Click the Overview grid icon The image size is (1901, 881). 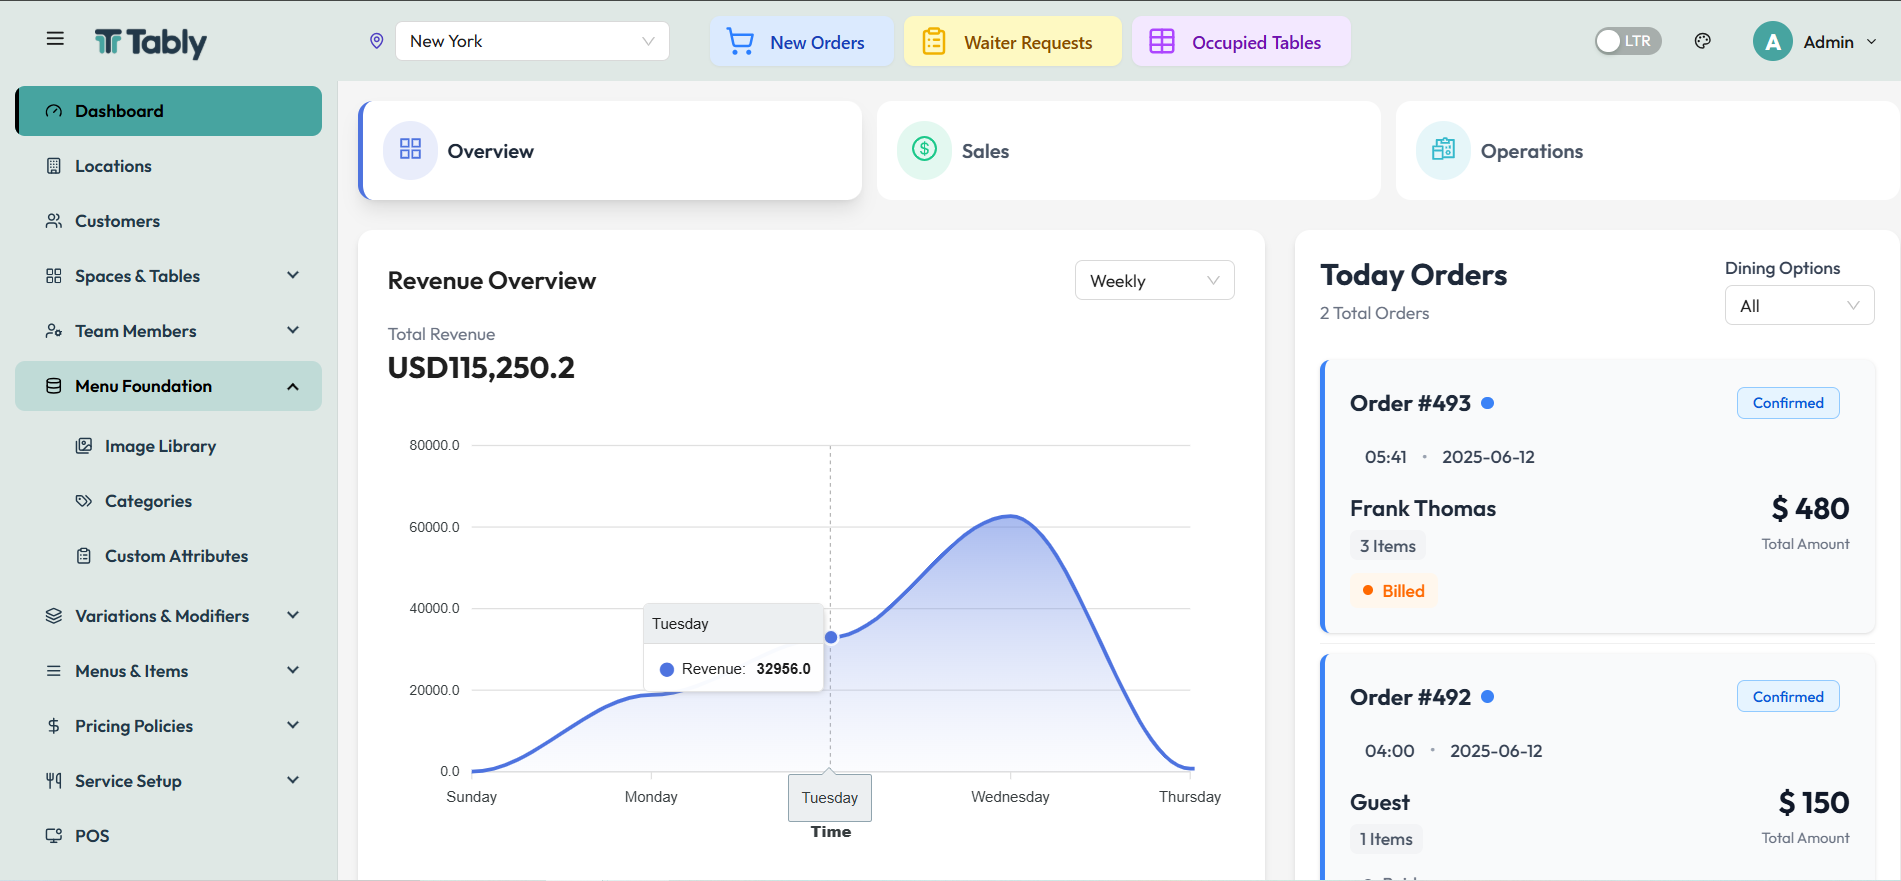click(x=411, y=150)
